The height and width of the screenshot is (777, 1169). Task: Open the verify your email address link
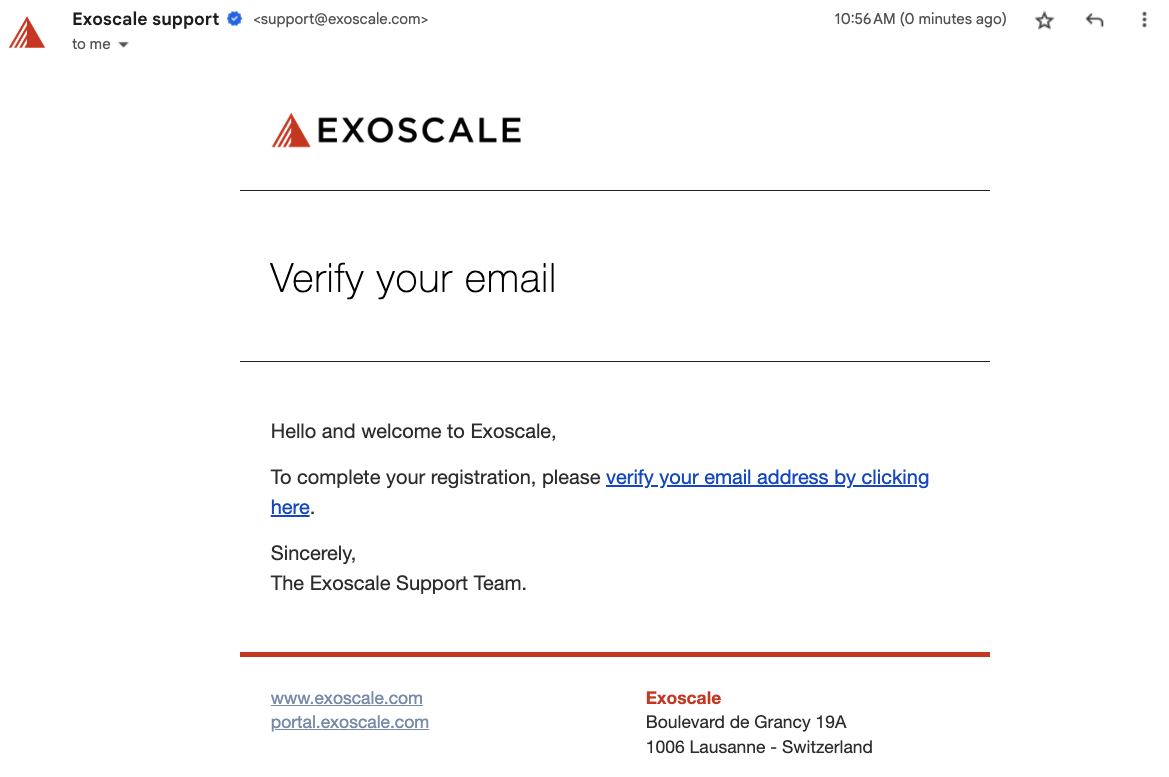(767, 478)
